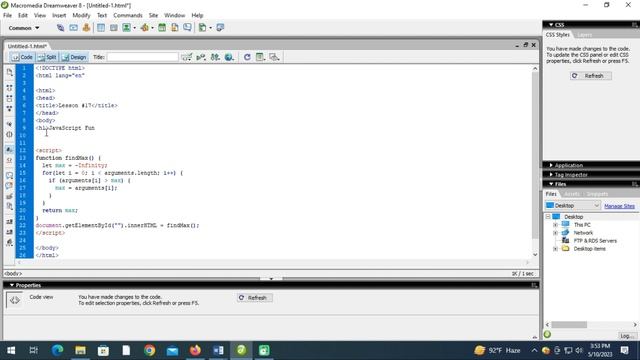Open Firefox from the taskbar
Image resolution: width=640 pixels, height=360 pixels.
coord(196,350)
